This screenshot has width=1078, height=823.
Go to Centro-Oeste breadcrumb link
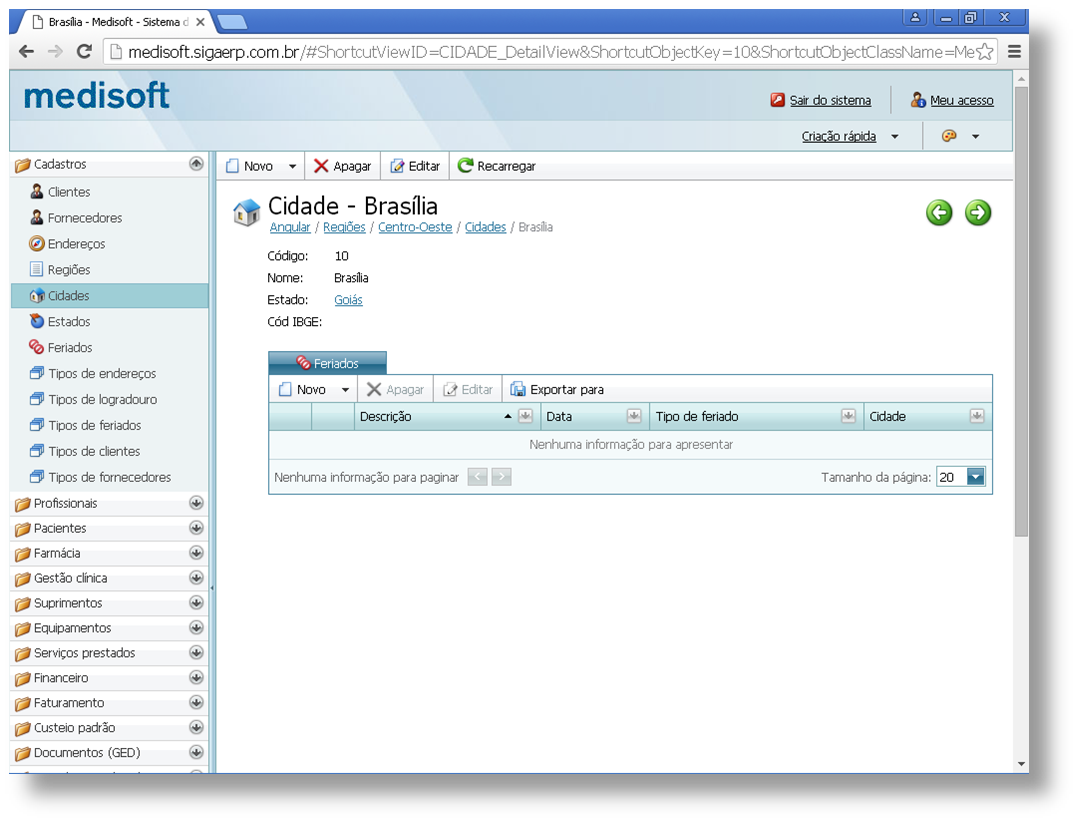pyautogui.click(x=415, y=227)
